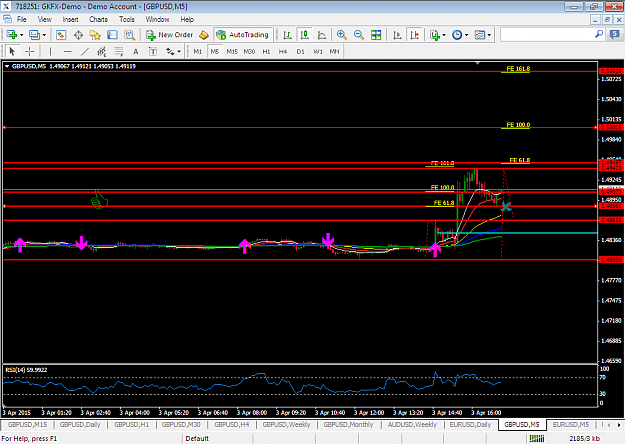Pick the Horizontal Line drawing tool
The width and height of the screenshot is (625, 444).
(67, 51)
